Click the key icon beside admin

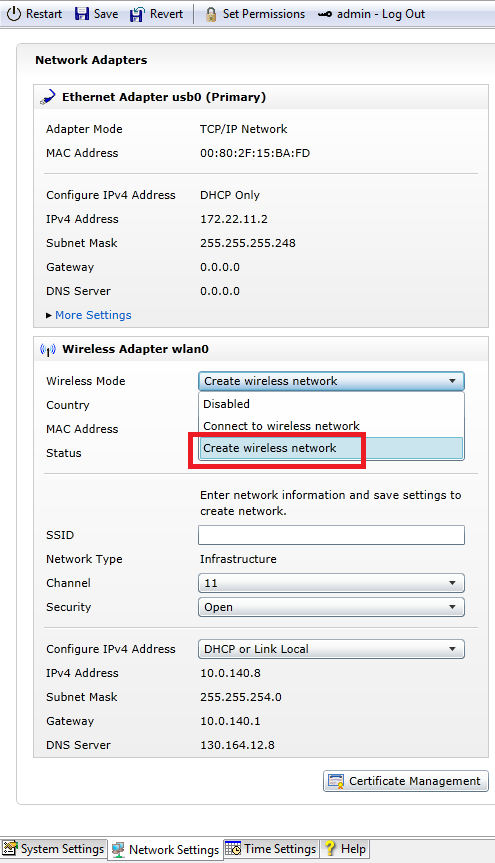(325, 14)
